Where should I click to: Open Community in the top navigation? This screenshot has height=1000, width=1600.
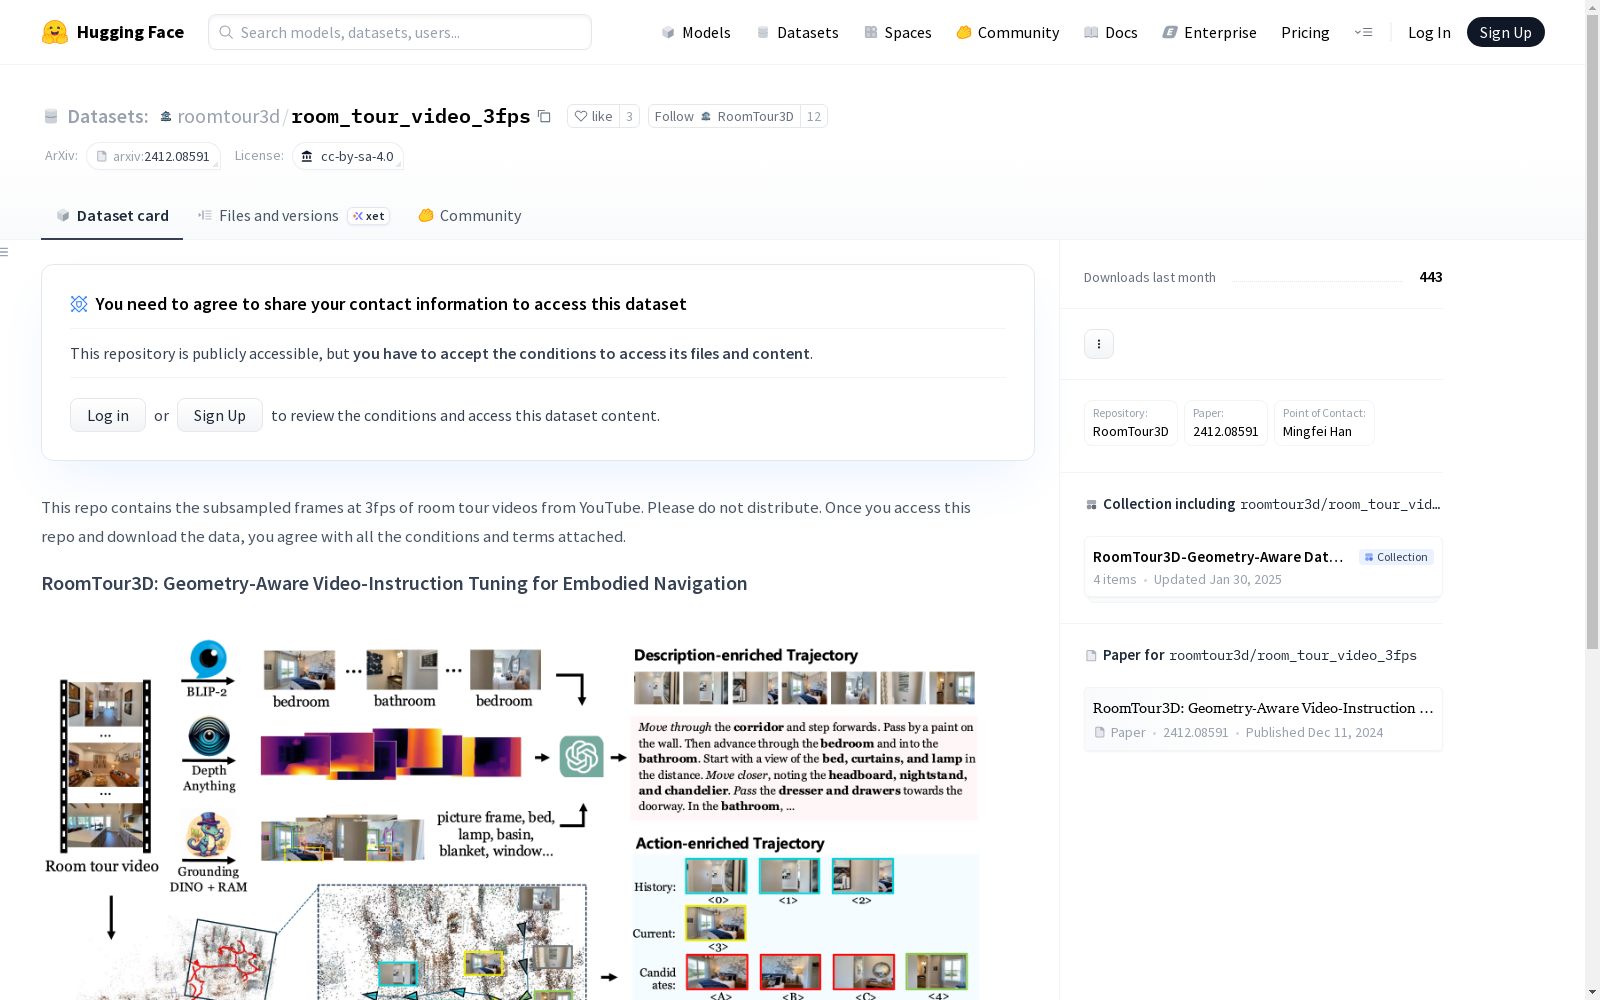[x=1008, y=32]
